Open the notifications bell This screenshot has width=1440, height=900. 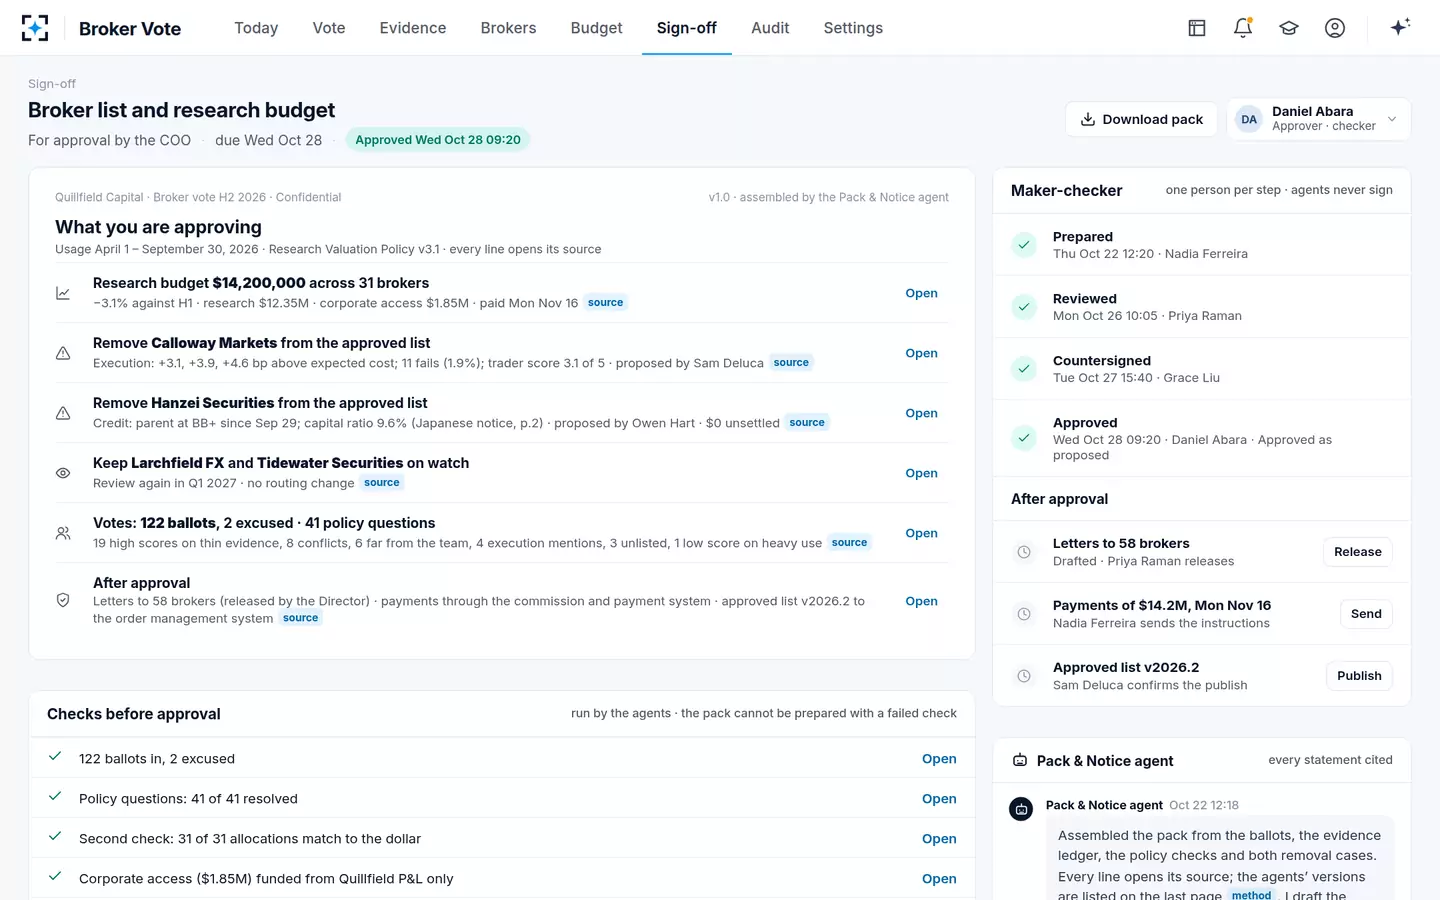pos(1243,28)
